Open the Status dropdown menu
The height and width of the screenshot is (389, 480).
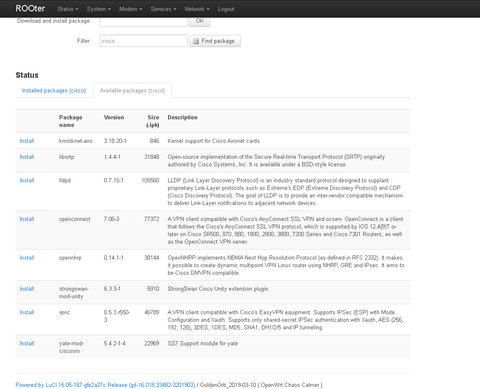click(68, 9)
